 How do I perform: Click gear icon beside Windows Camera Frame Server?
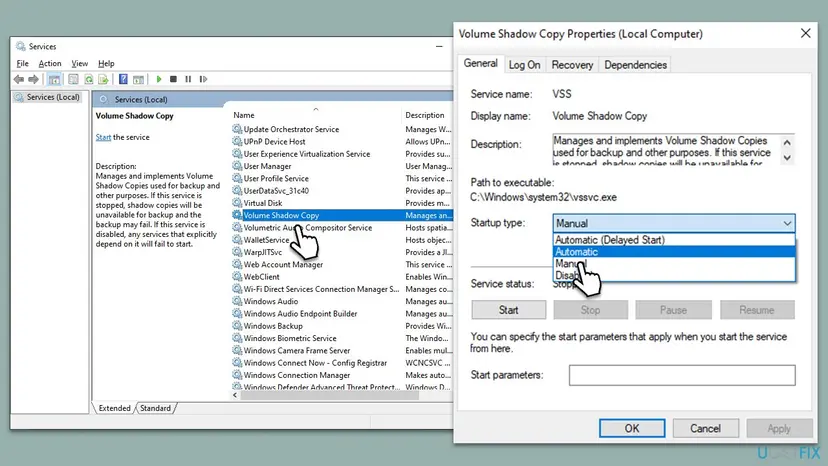[x=237, y=350]
